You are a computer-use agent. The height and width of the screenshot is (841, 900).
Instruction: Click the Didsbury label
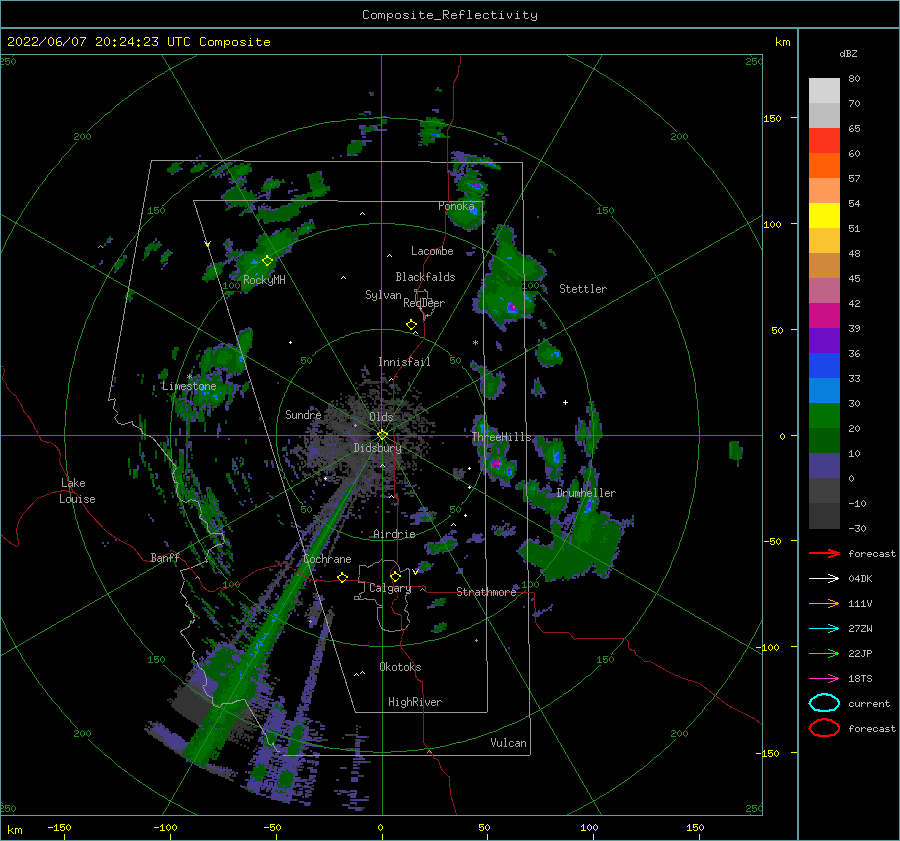tap(378, 448)
